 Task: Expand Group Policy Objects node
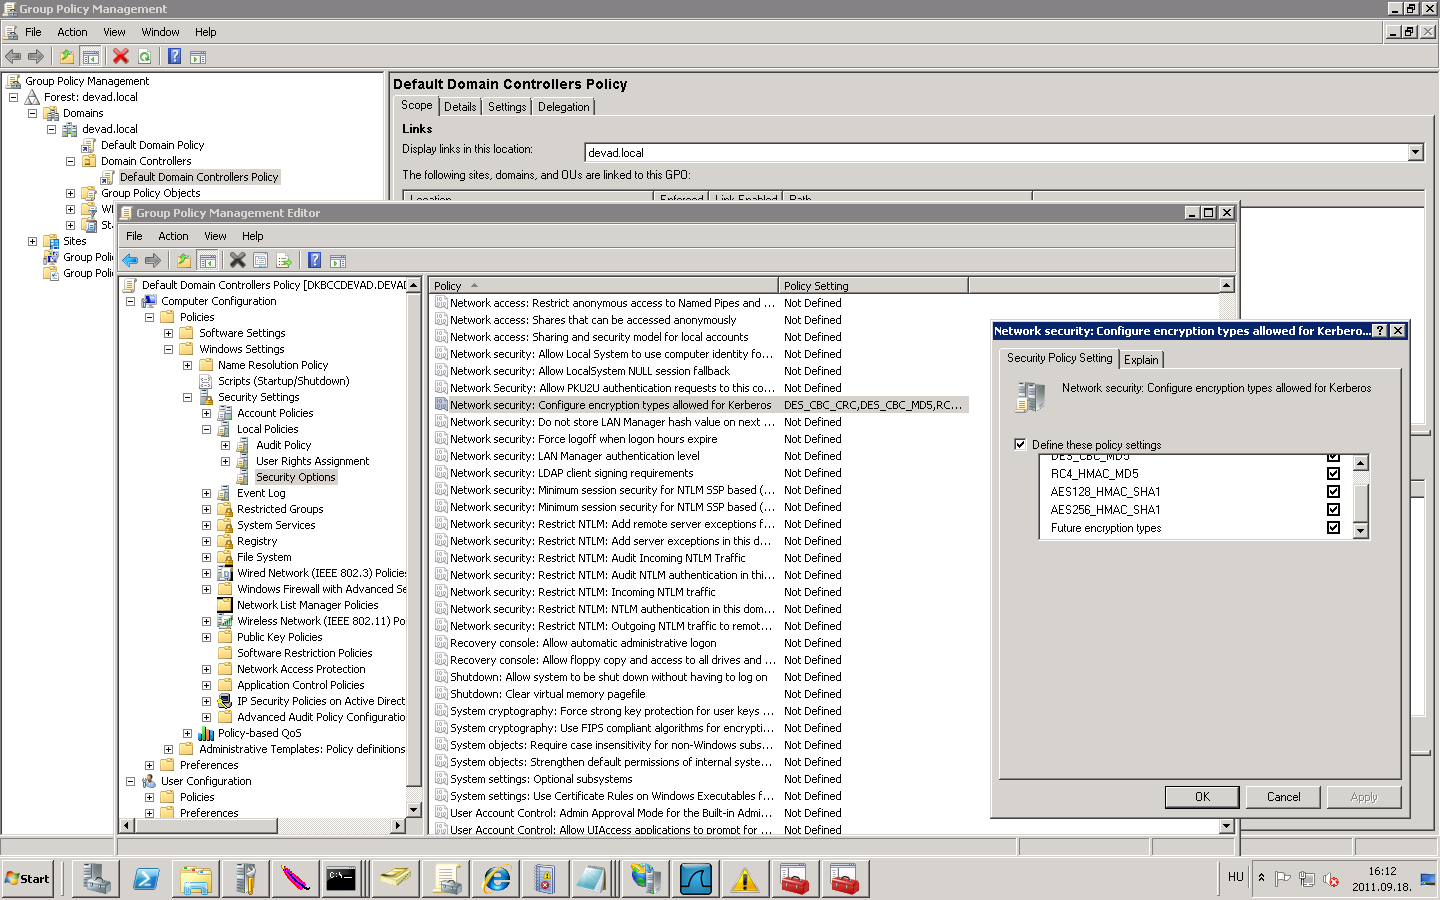click(70, 193)
